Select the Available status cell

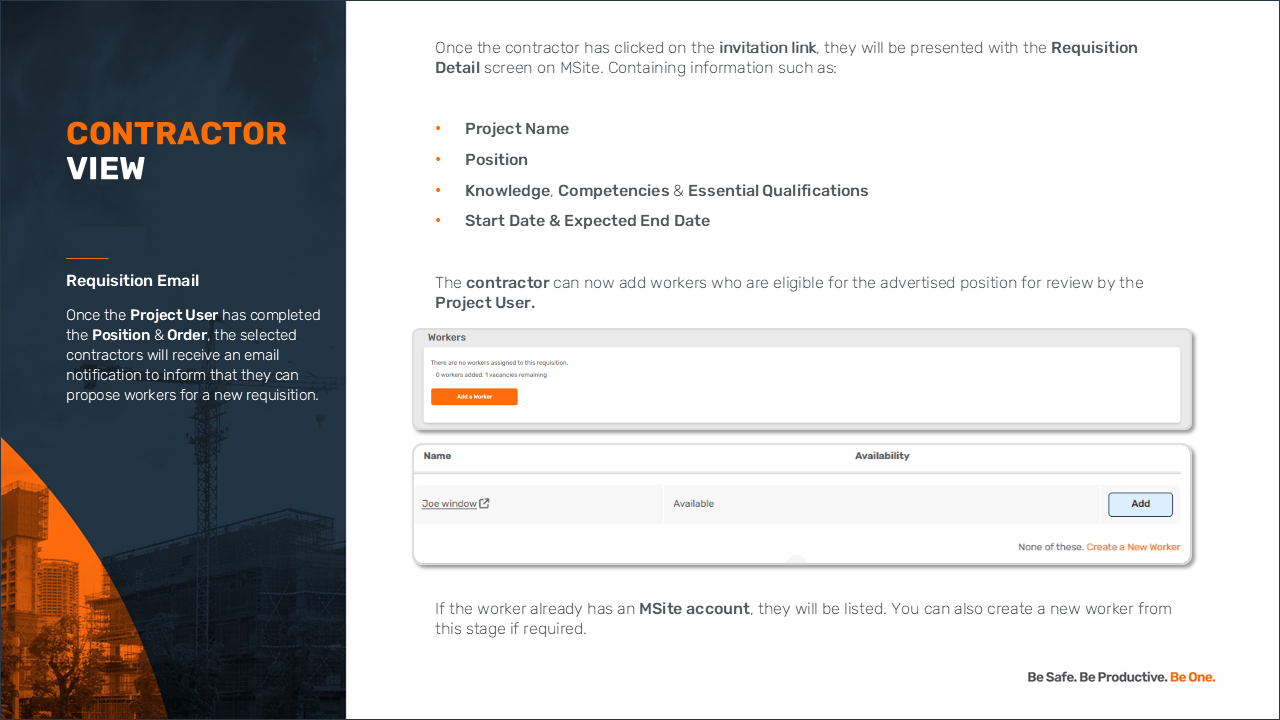(x=693, y=504)
